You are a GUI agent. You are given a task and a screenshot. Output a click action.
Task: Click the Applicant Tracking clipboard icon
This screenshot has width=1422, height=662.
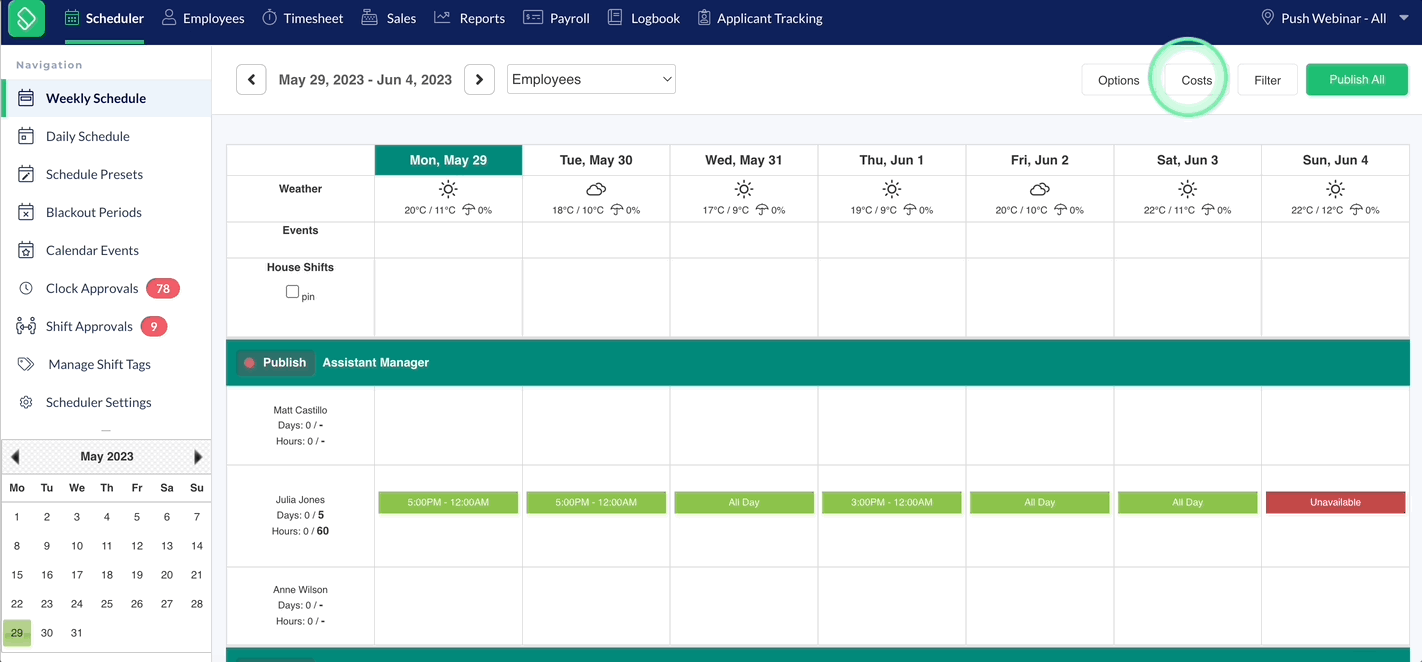point(704,18)
